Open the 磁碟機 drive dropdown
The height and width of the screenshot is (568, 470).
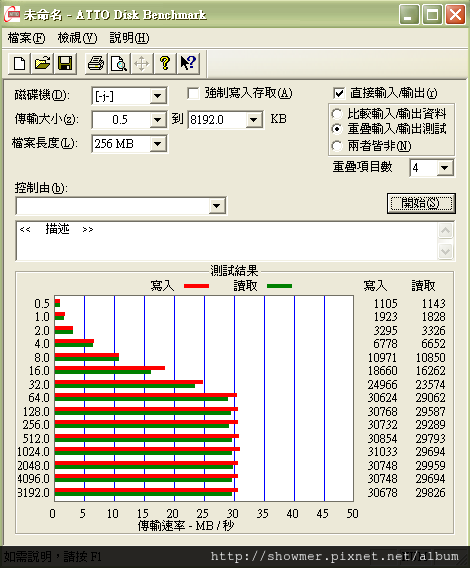click(158, 96)
